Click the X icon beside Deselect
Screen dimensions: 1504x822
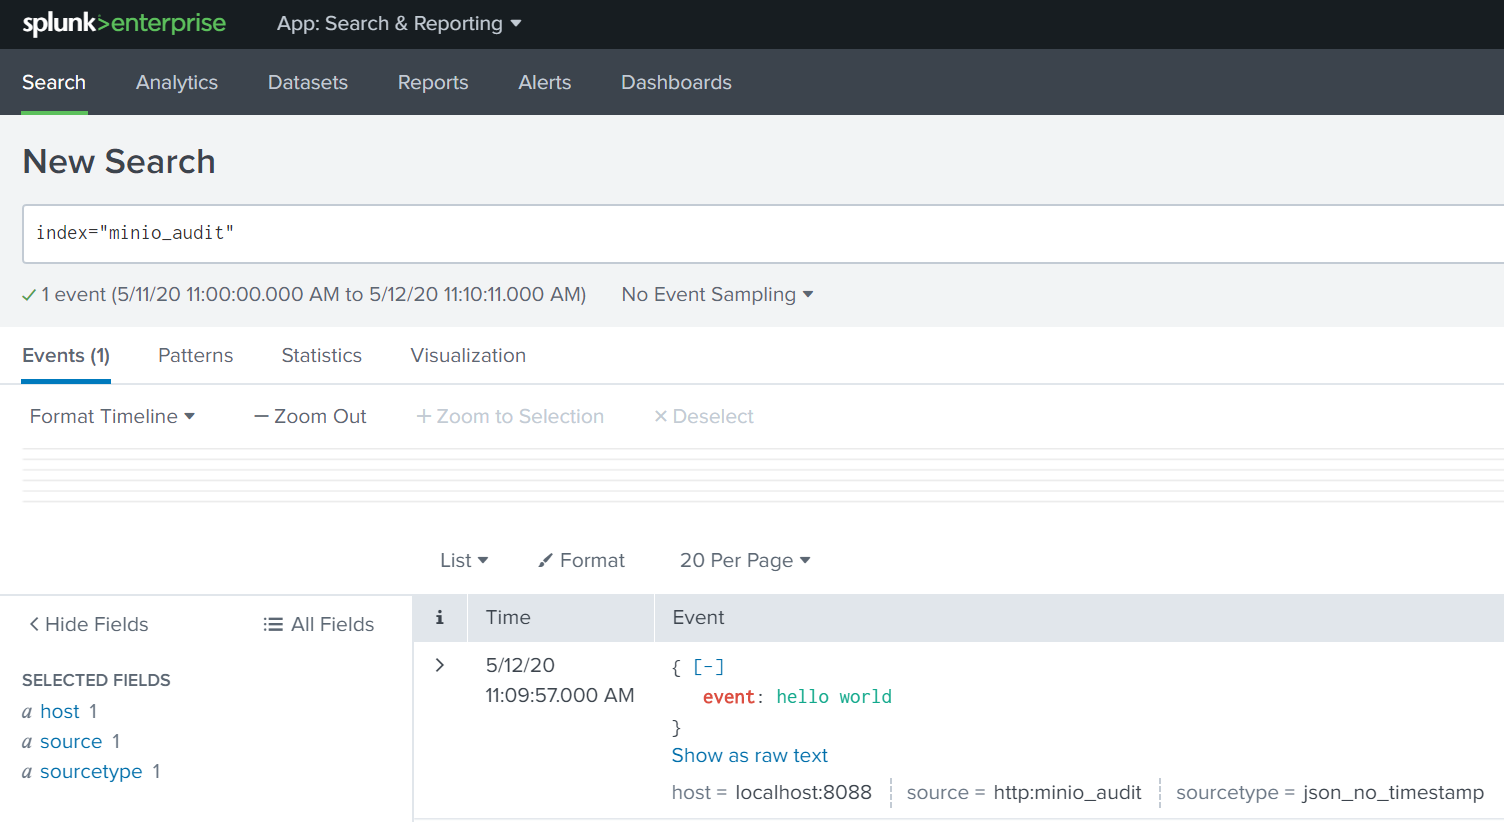coord(660,416)
